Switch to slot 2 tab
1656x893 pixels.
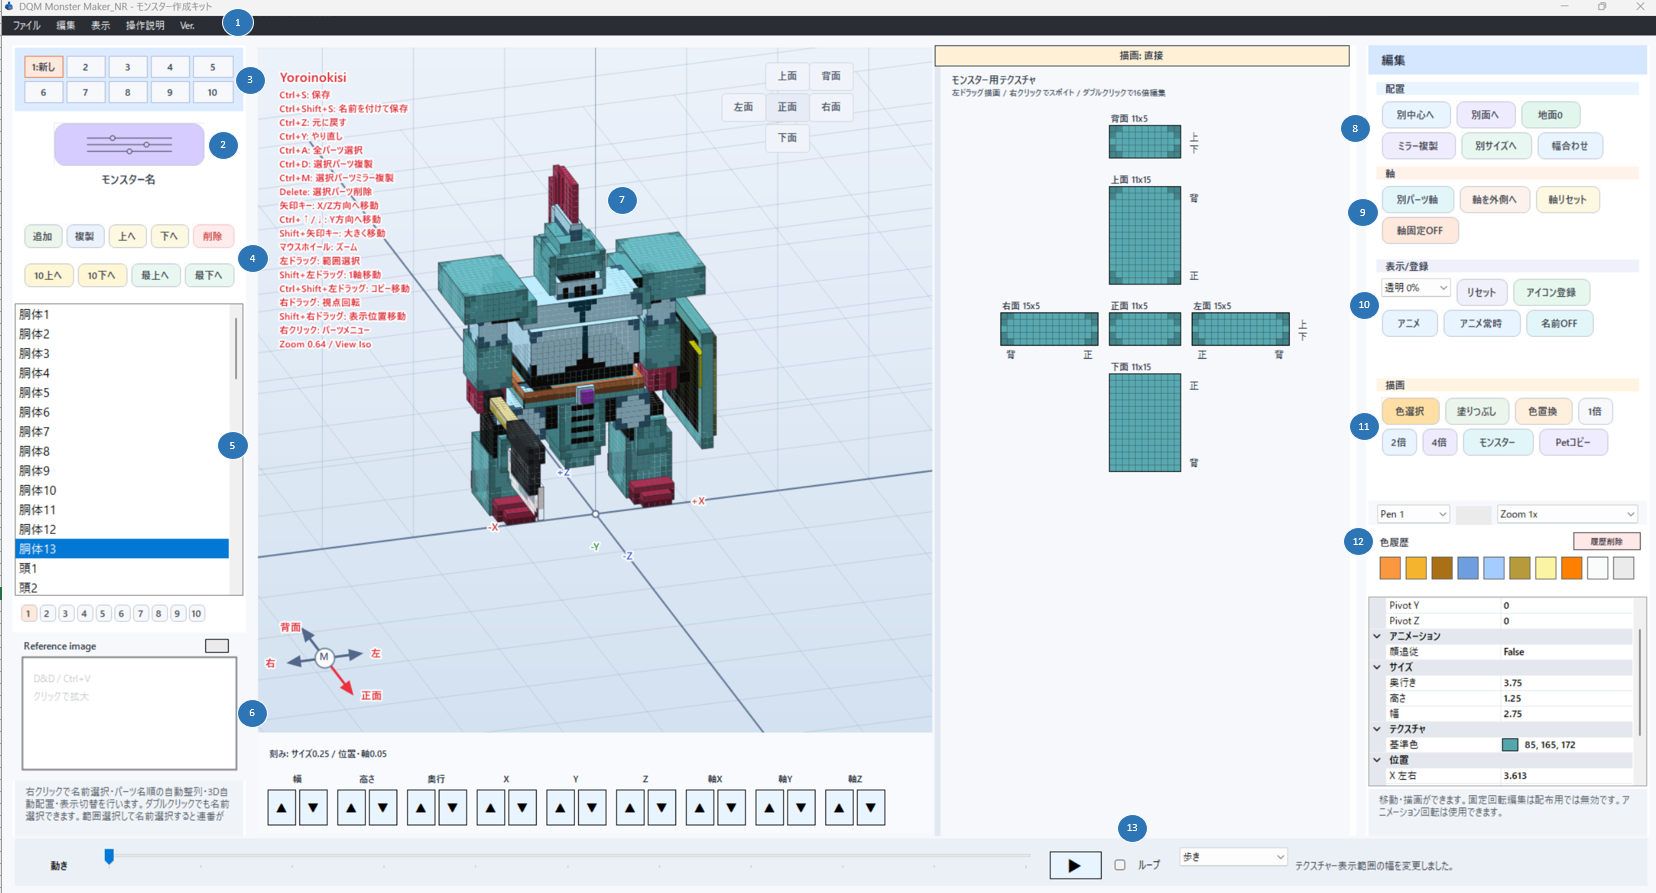pos(86,67)
